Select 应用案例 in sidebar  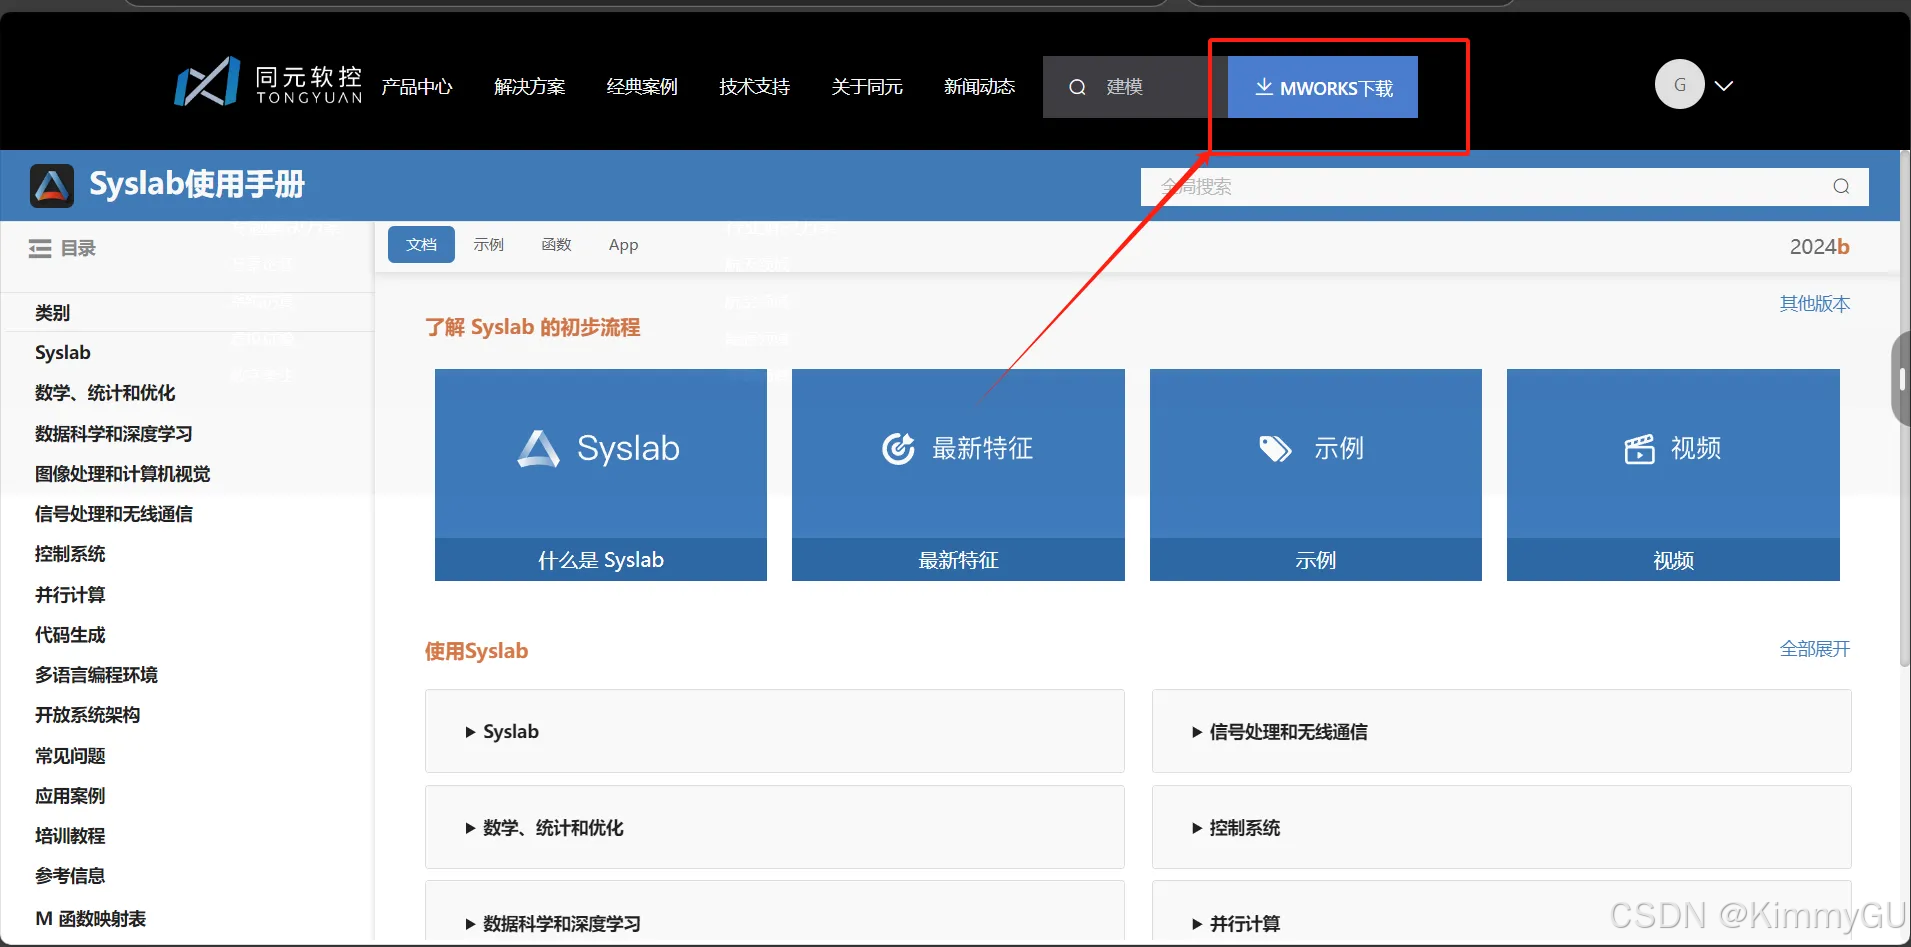pos(70,796)
